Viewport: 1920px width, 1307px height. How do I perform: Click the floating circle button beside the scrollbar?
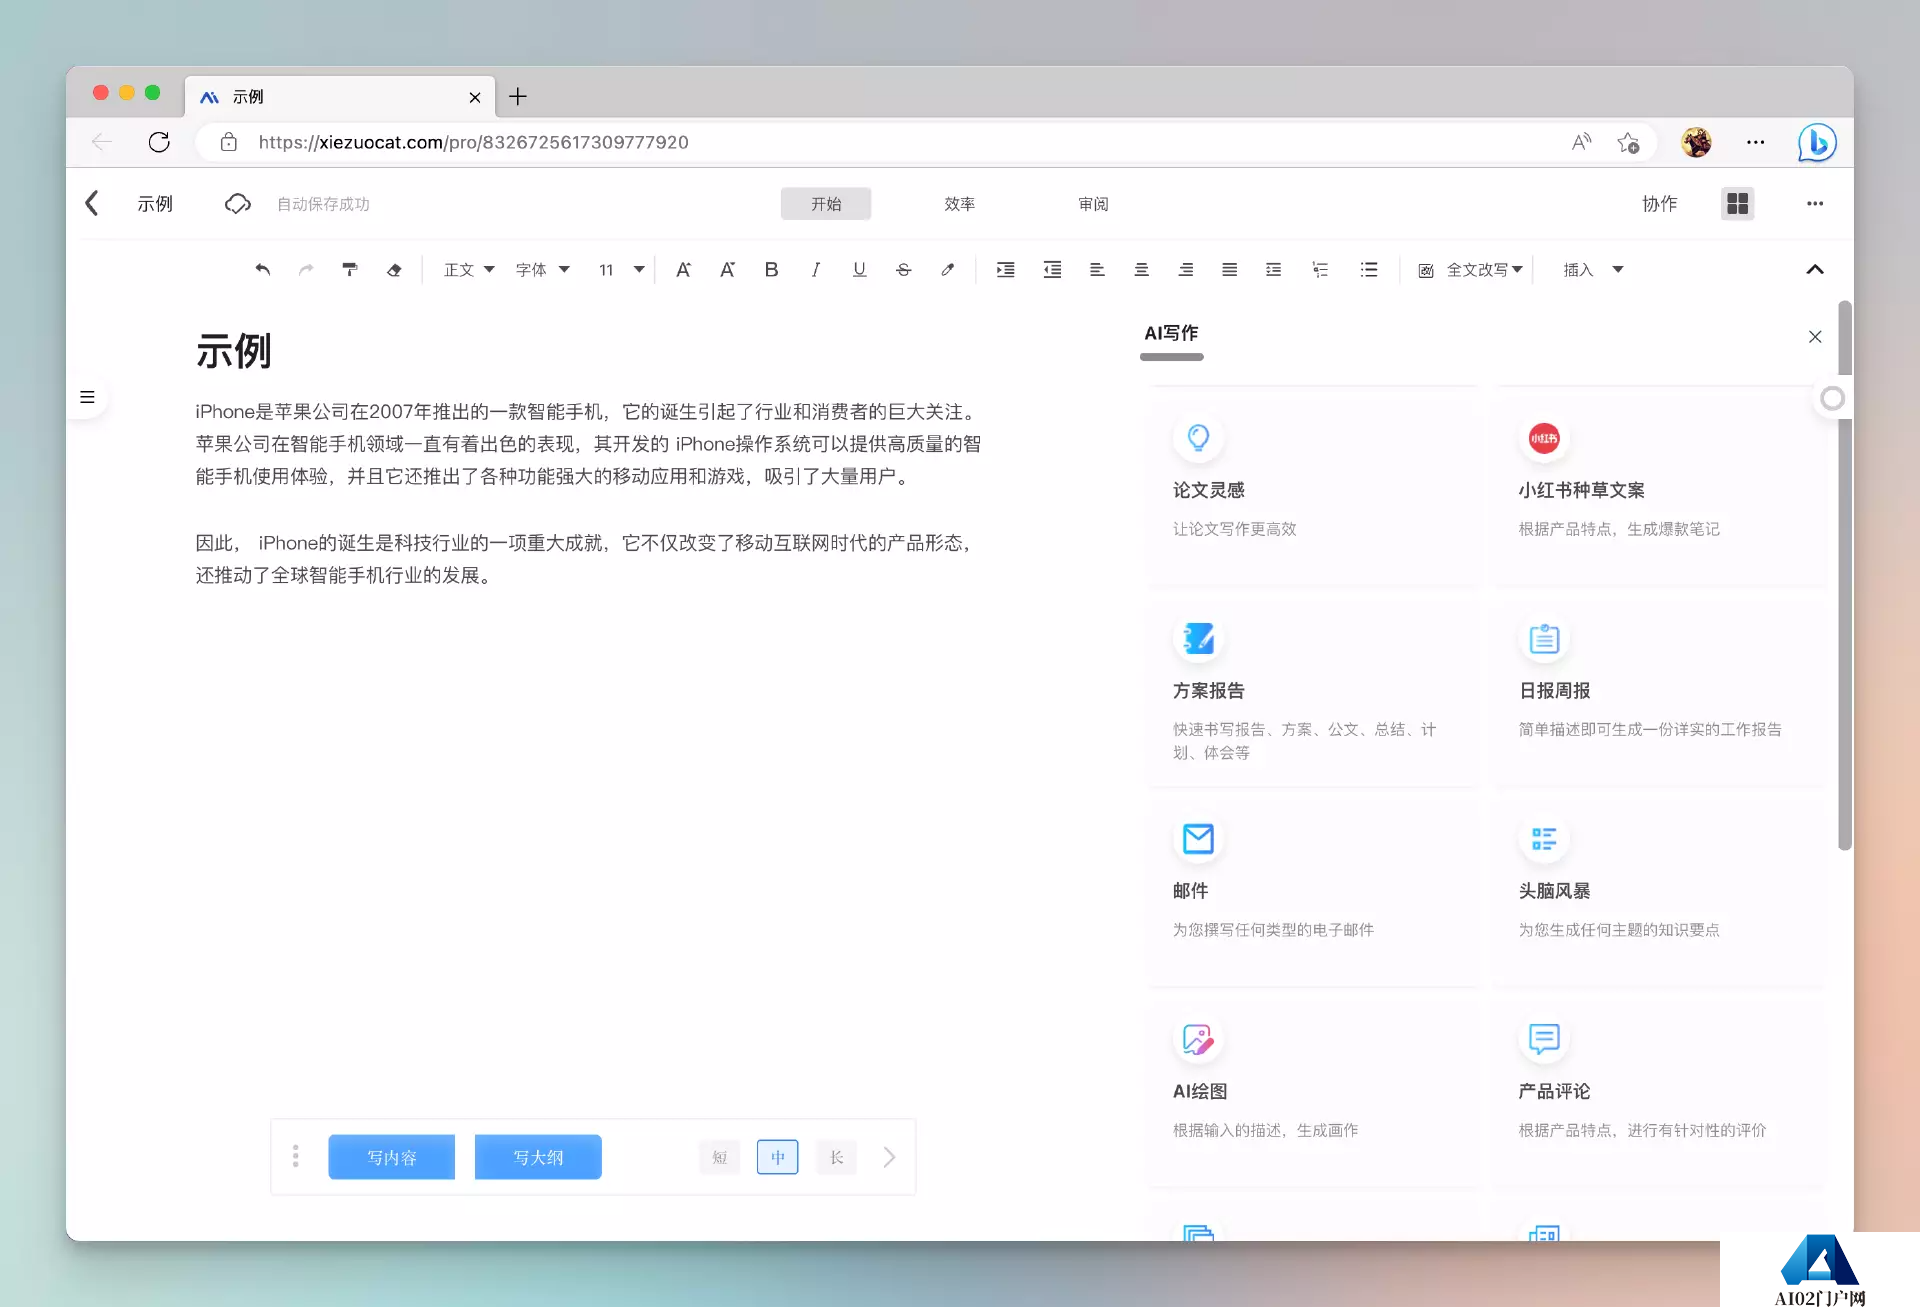coord(1832,399)
